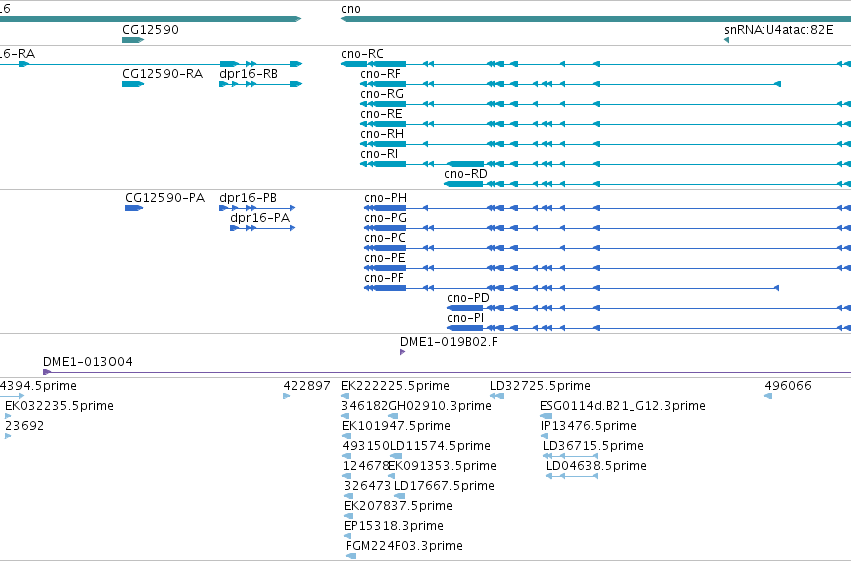Screen dimensions: 851x561
Task: Click the 496066 feature label
Action: 788,386
